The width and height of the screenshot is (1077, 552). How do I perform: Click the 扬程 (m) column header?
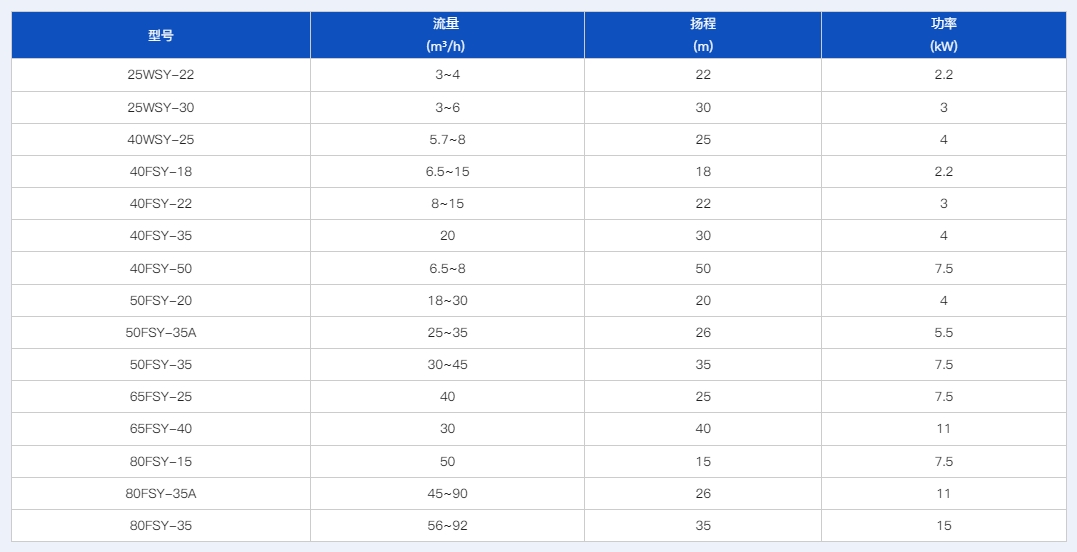pos(703,35)
